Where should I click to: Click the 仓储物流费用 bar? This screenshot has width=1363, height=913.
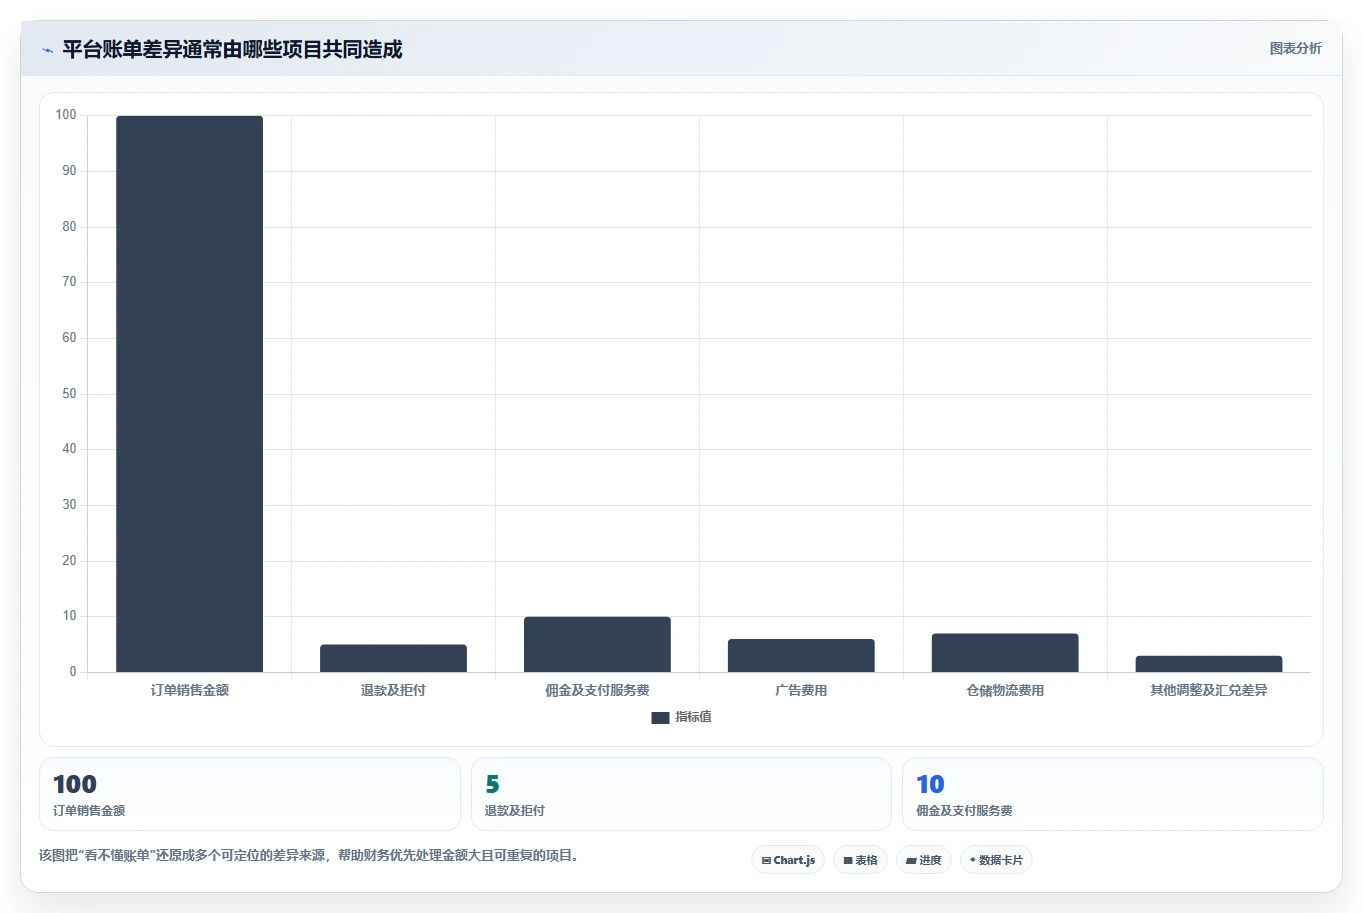point(1005,653)
